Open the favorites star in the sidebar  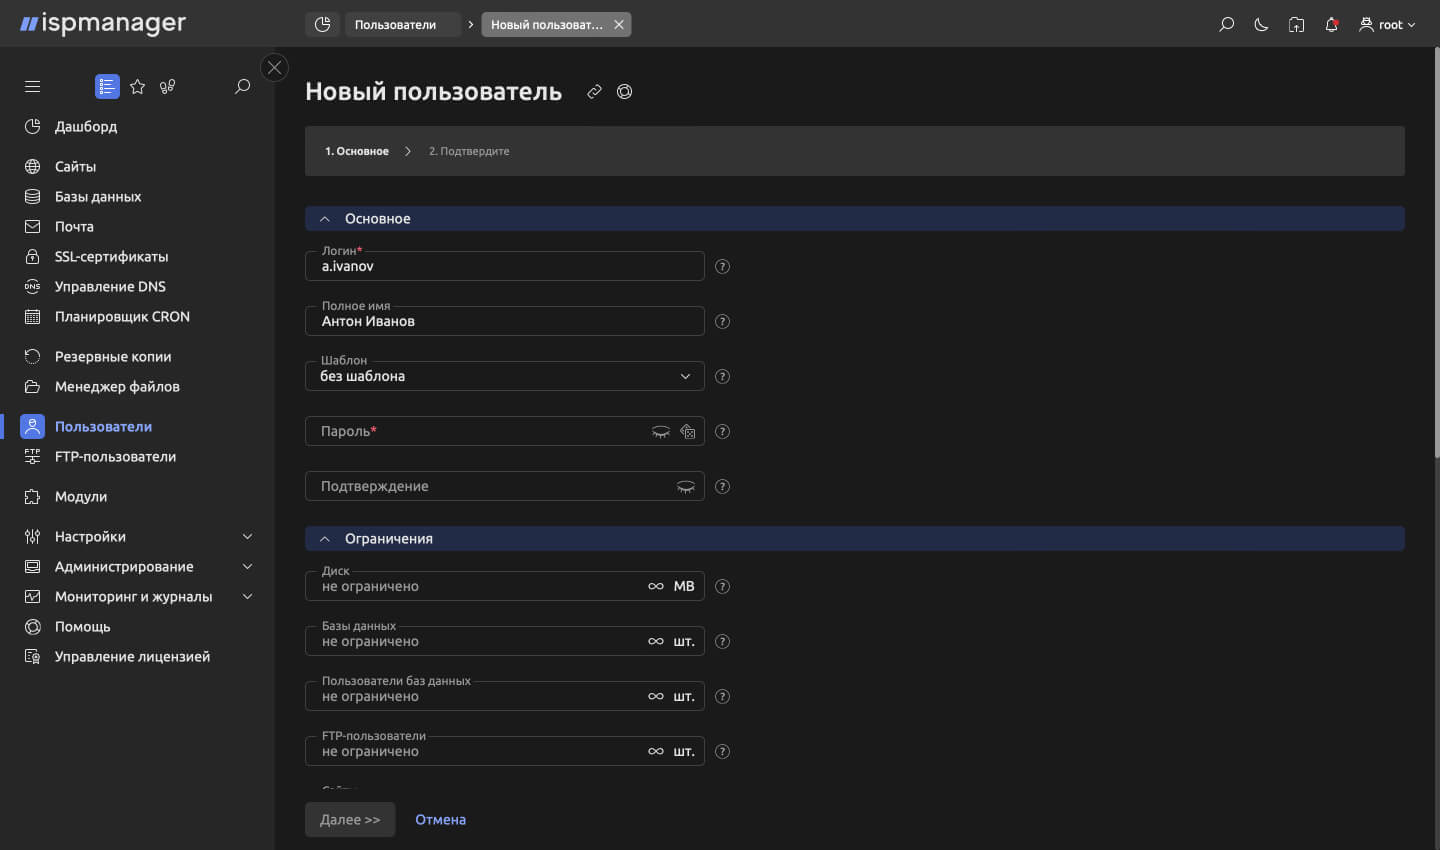137,86
